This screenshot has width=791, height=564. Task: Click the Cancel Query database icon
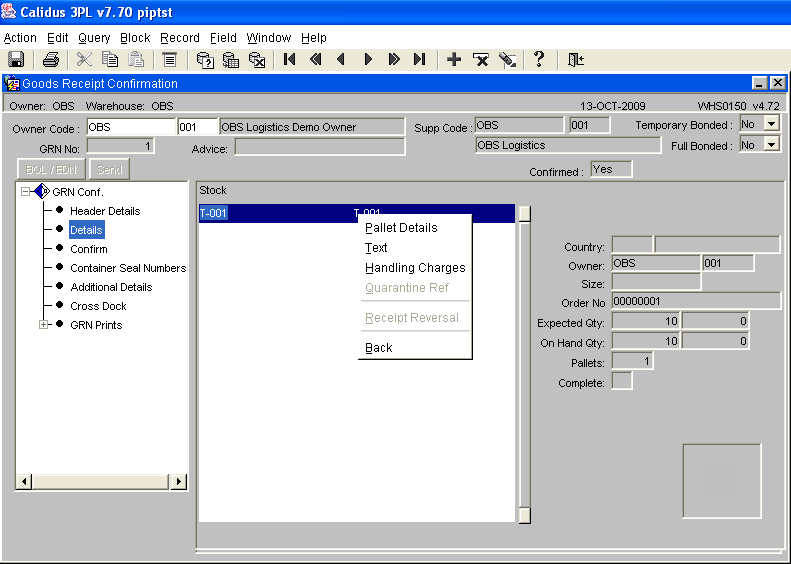click(x=257, y=60)
